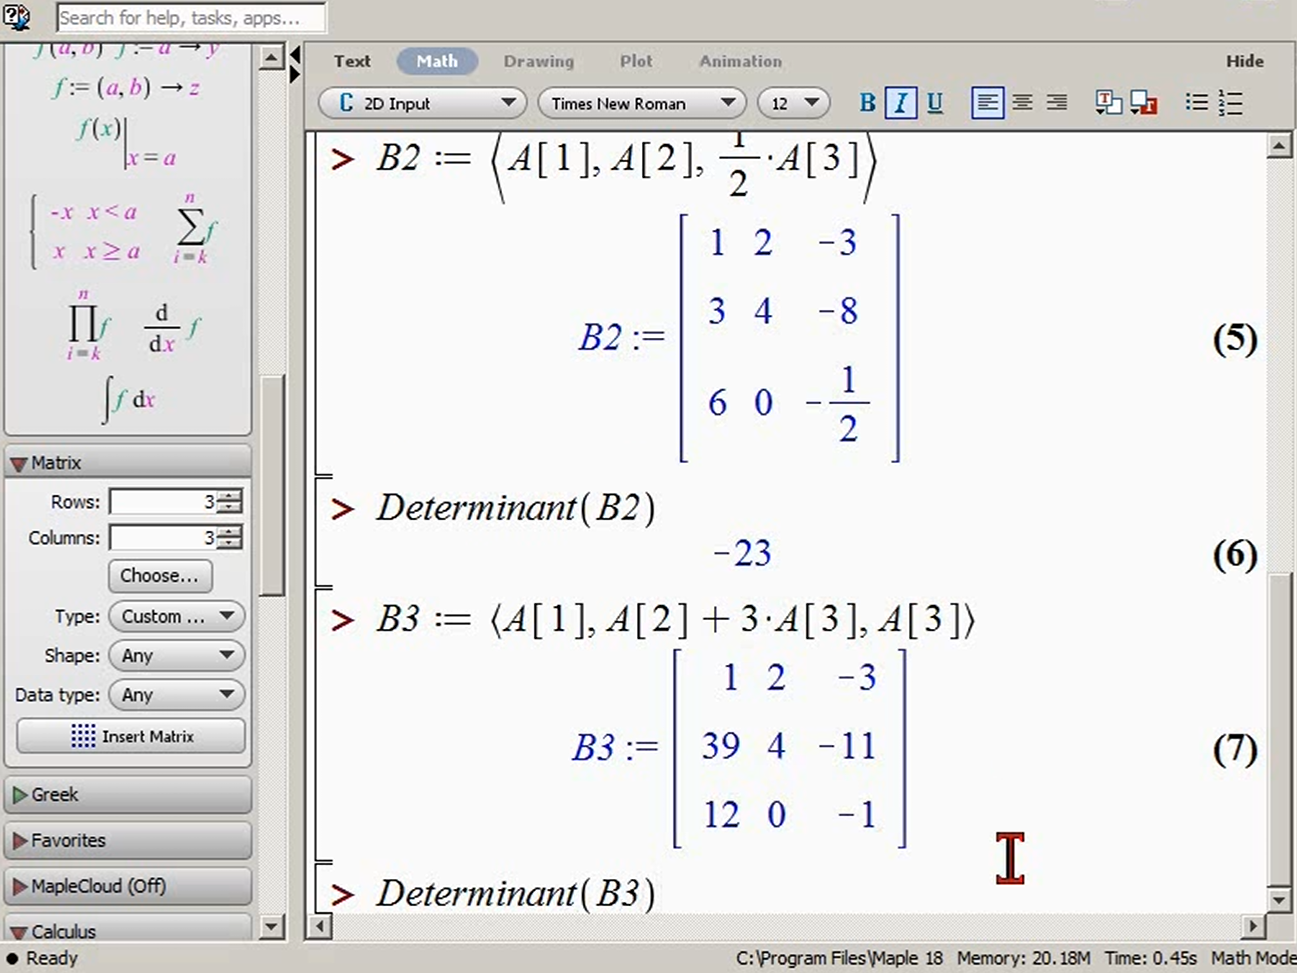
Task: Apply bold formatting with B icon
Action: click(867, 103)
